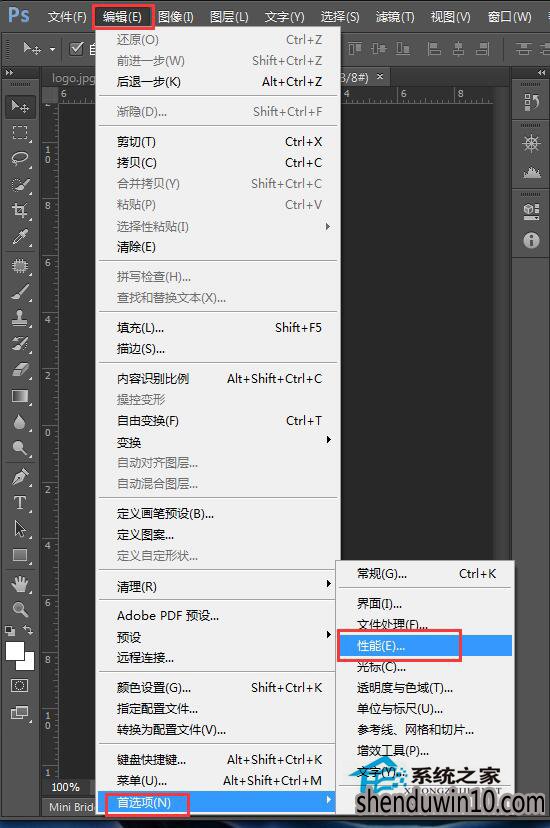Viewport: 550px width, 828px height.
Task: Expand the tool preset picker arrow
Action: 52,50
